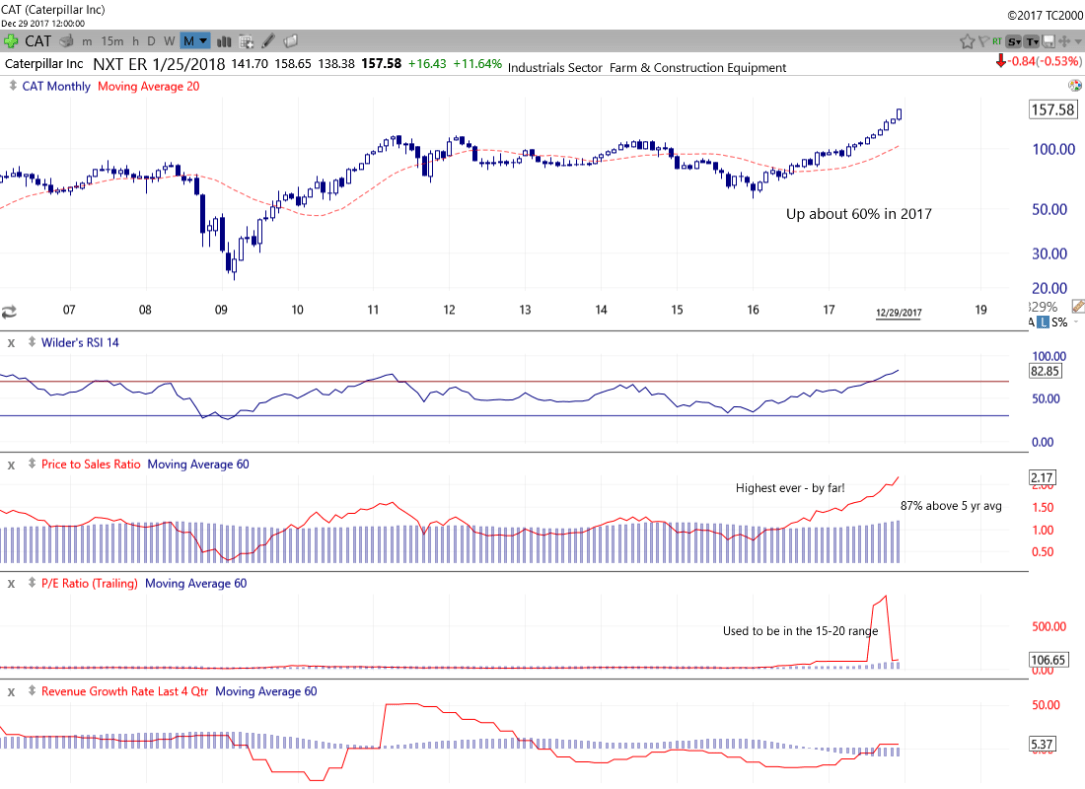This screenshot has width=1085, height=789.
Task: Select the pencil drawing tools icon
Action: (x=268, y=41)
